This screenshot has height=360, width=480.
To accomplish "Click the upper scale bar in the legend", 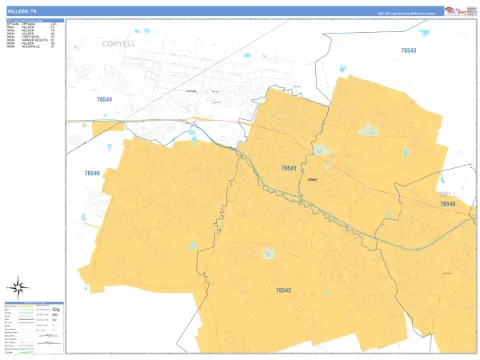I will (49, 336).
